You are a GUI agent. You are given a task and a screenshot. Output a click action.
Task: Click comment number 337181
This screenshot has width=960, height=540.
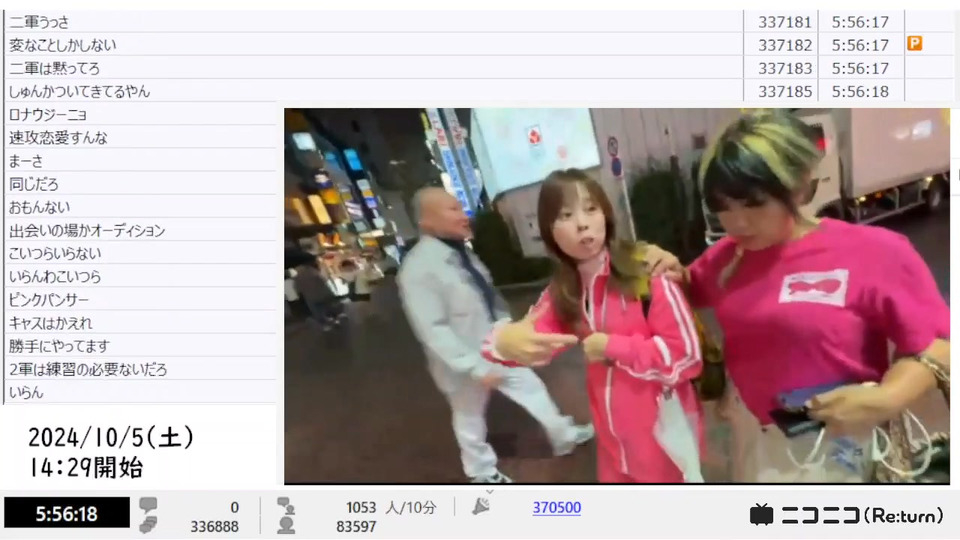785,23
